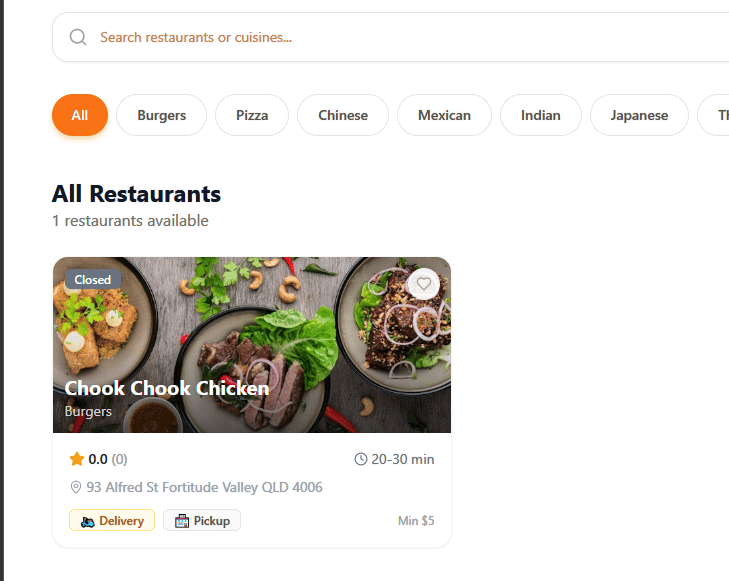Select the Japanese cuisine filter

(x=639, y=115)
